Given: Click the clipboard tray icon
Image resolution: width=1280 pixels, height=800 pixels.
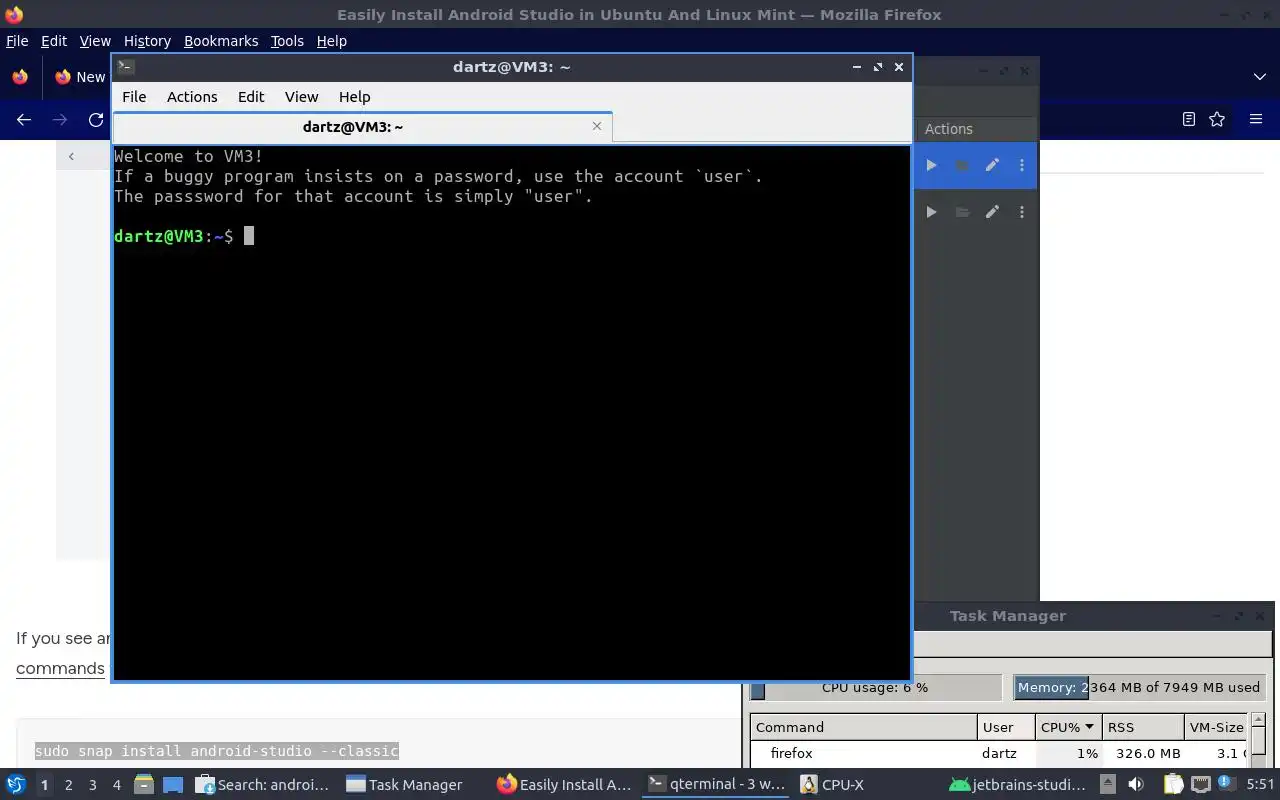Looking at the screenshot, I should click(x=1173, y=785).
